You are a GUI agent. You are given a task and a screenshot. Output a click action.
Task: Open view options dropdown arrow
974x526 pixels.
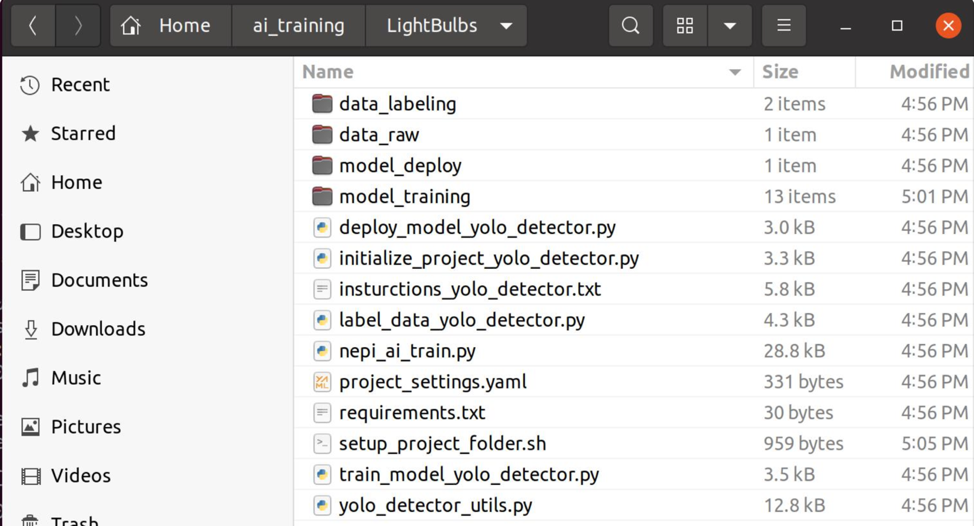click(x=730, y=26)
